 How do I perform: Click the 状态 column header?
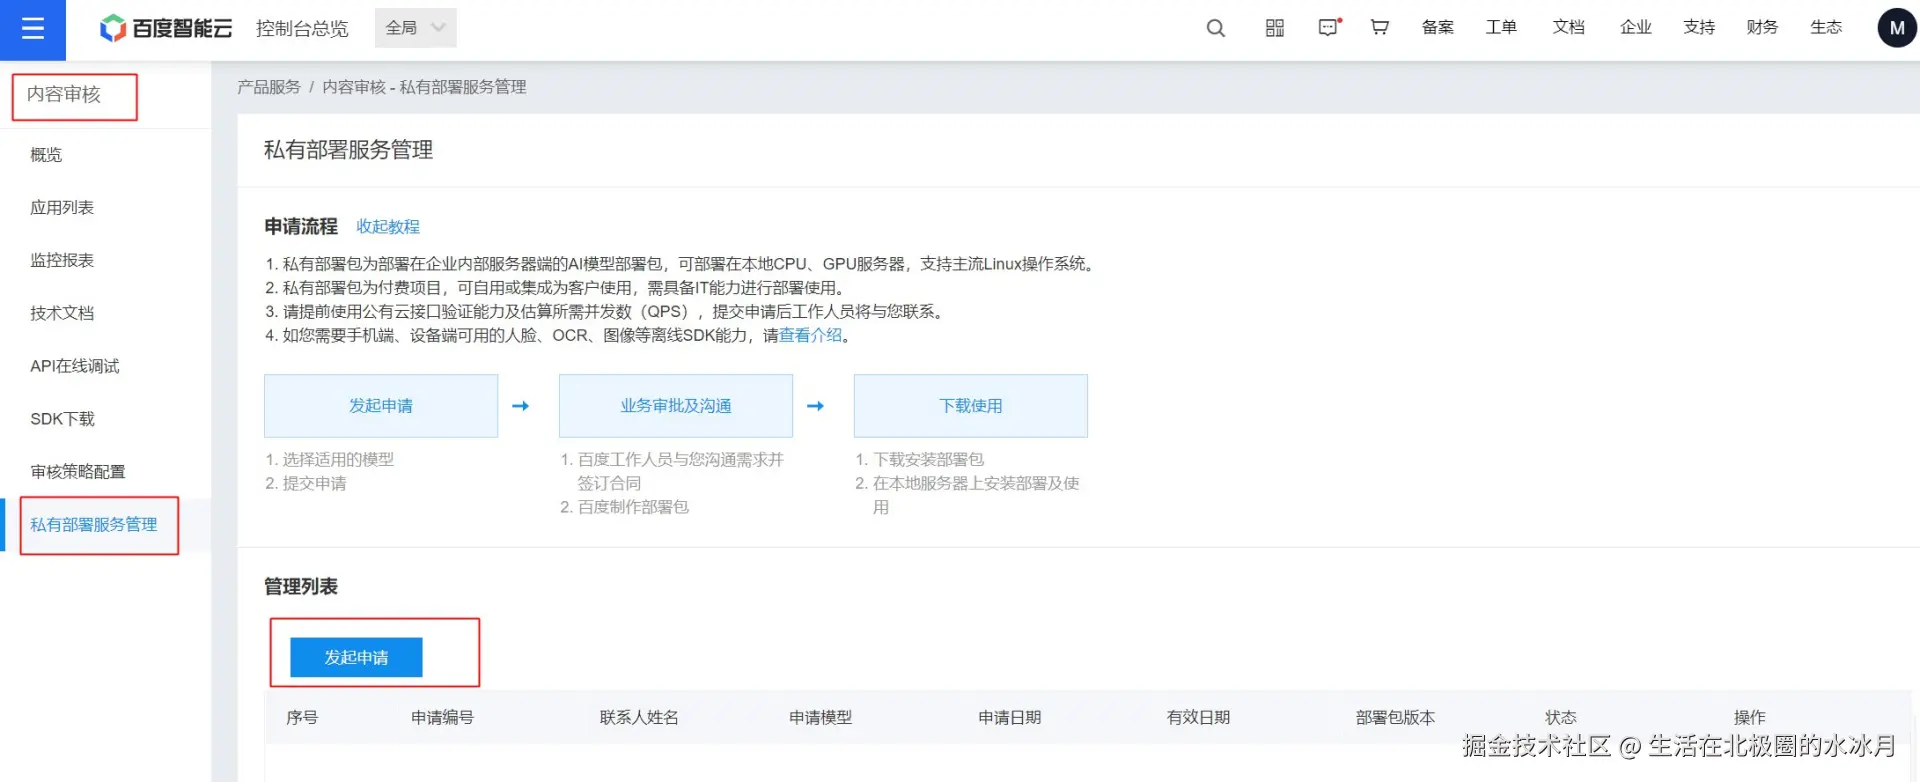click(1561, 718)
